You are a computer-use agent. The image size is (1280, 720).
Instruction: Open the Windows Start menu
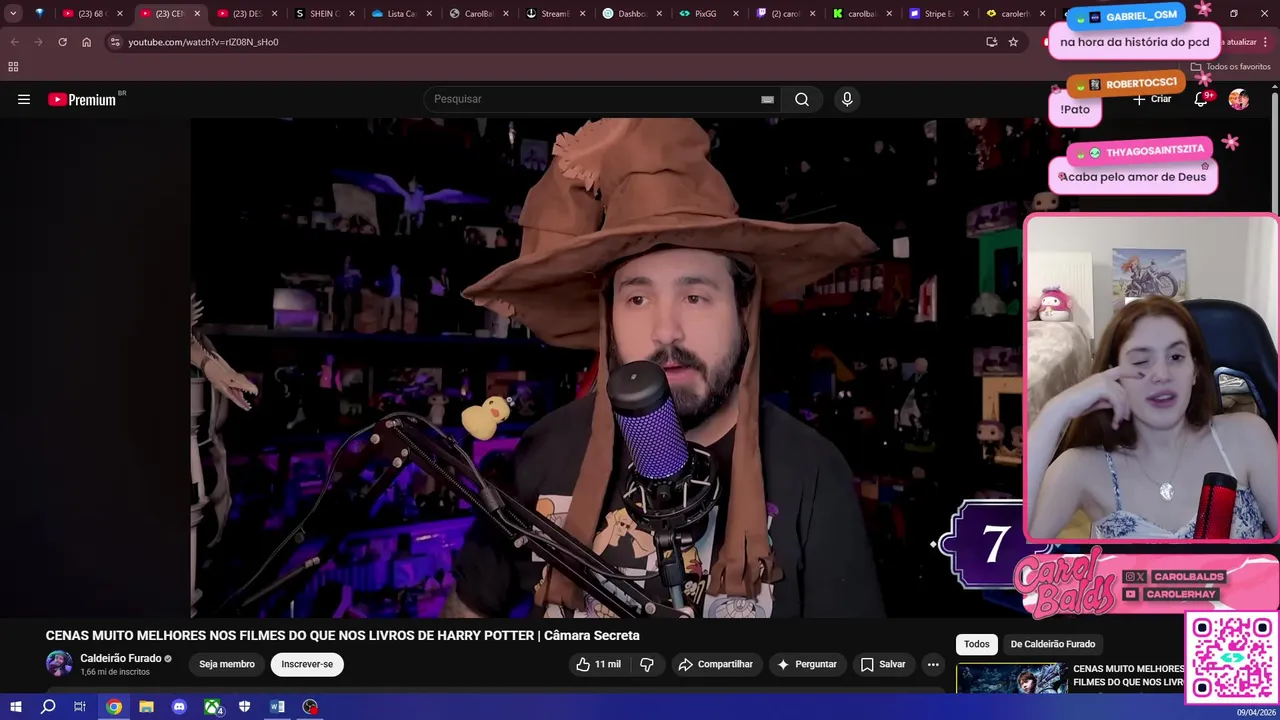point(15,707)
